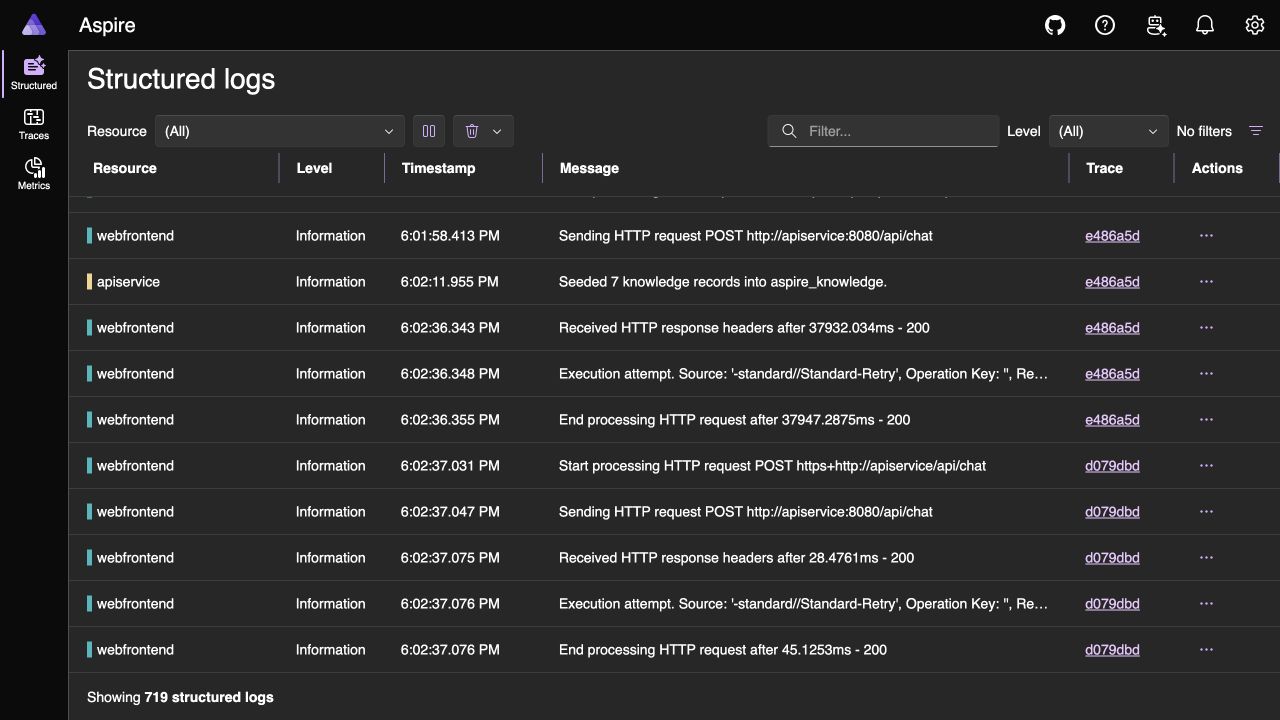Click webfrontend in the 6:02:37.031 PM row
This screenshot has width=1280, height=720.
[135, 466]
